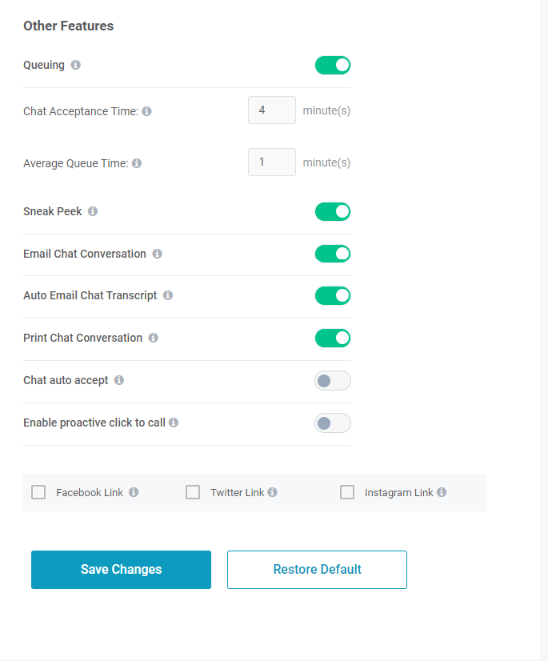Image resolution: width=548 pixels, height=661 pixels.
Task: Click the Print Chat Conversation info icon
Action: pos(153,338)
